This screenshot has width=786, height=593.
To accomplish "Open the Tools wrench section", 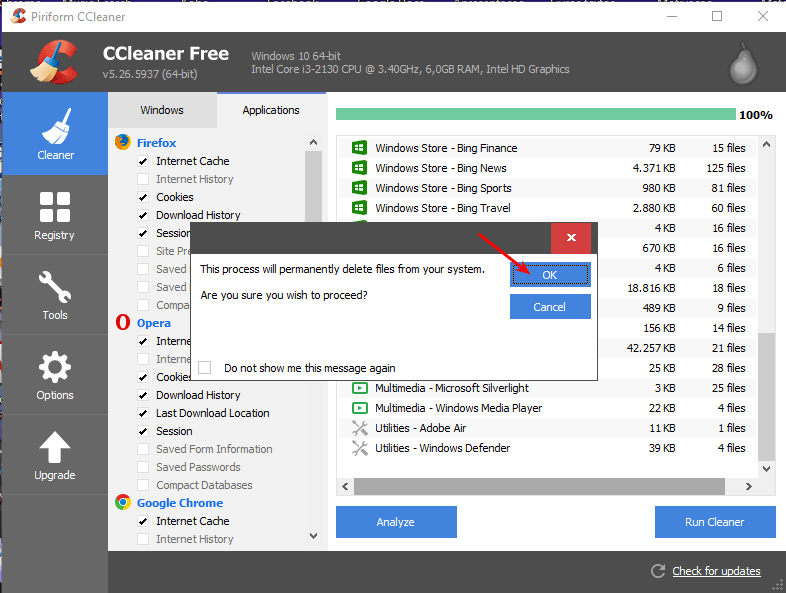I will [x=55, y=295].
